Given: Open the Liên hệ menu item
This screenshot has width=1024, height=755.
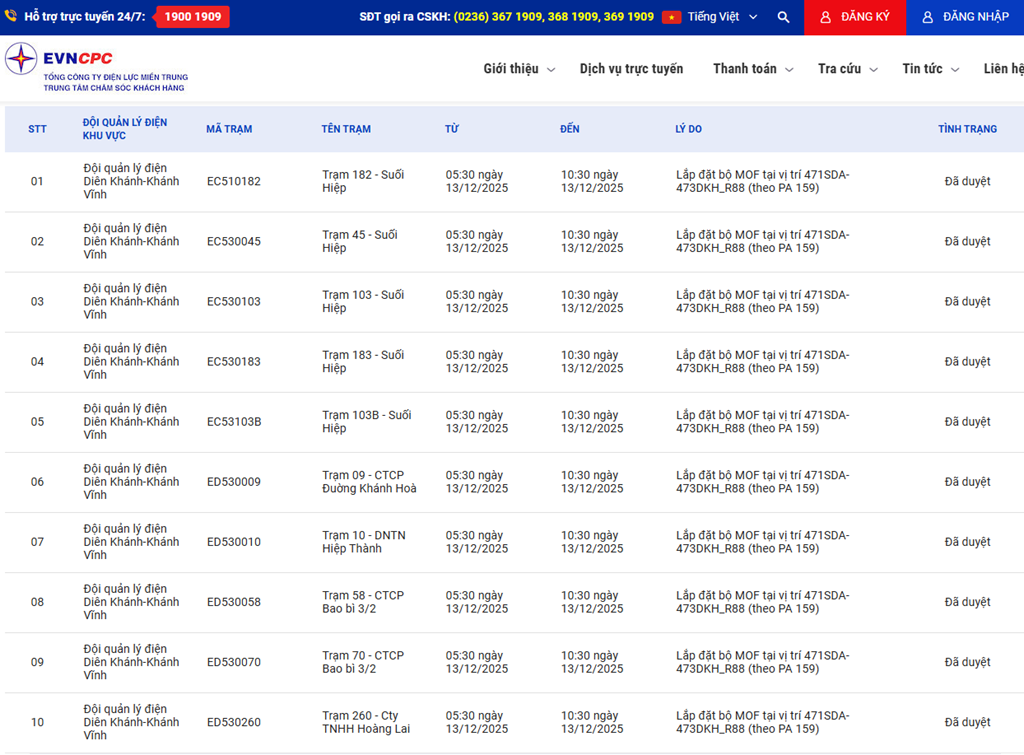Looking at the screenshot, I should tap(1003, 69).
